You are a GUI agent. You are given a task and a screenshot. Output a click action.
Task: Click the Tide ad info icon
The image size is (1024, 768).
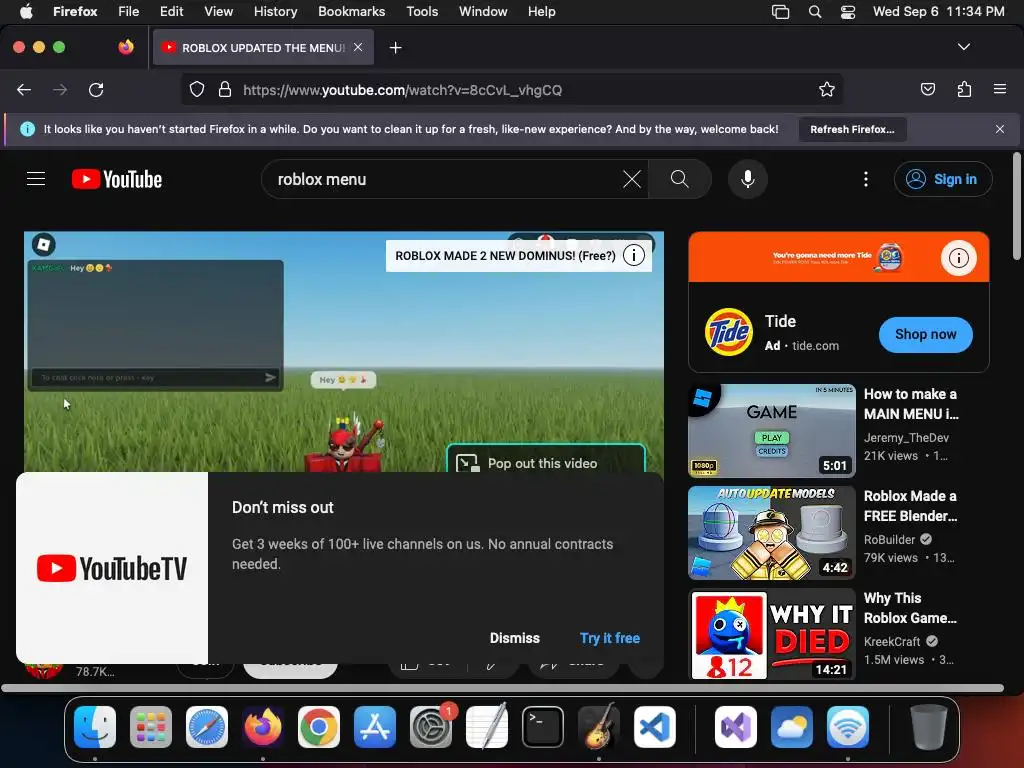pos(958,257)
